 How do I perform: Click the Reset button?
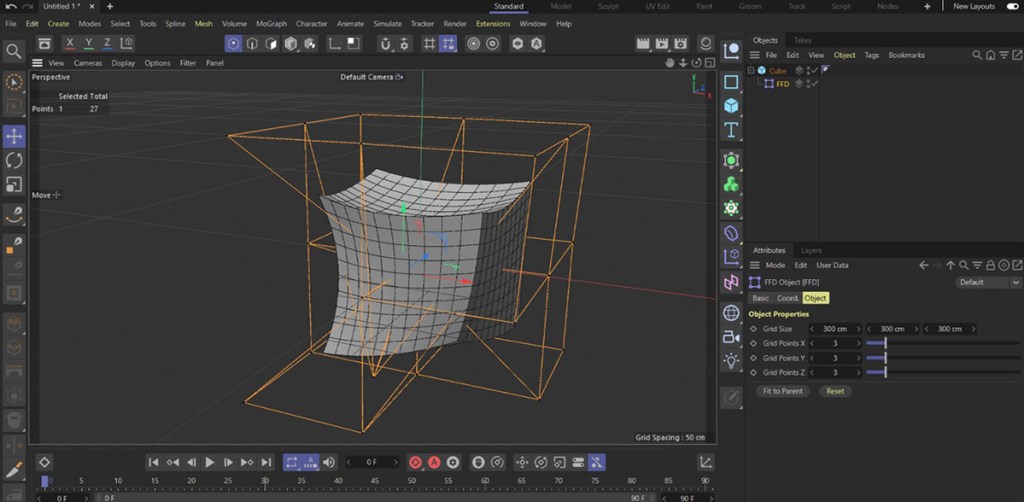tap(835, 391)
